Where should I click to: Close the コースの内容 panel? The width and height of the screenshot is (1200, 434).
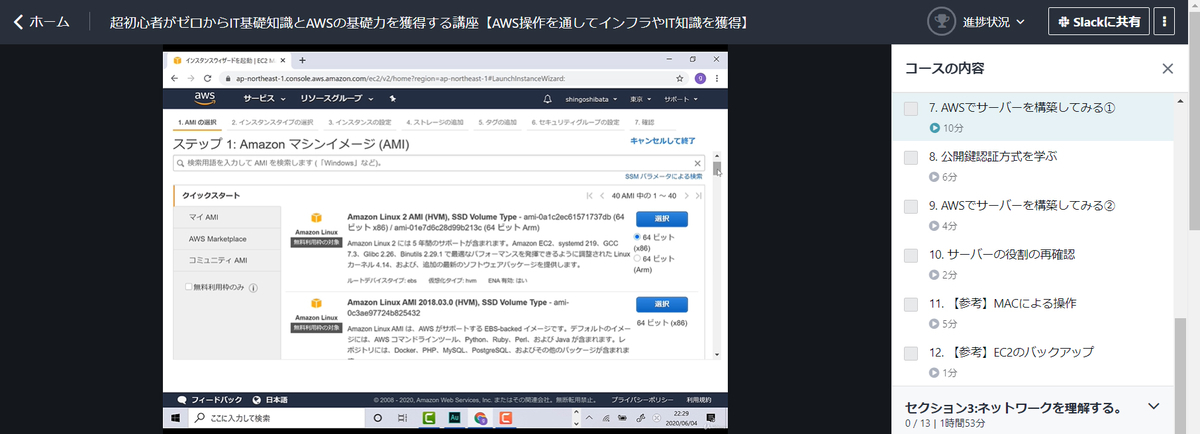[x=1167, y=69]
